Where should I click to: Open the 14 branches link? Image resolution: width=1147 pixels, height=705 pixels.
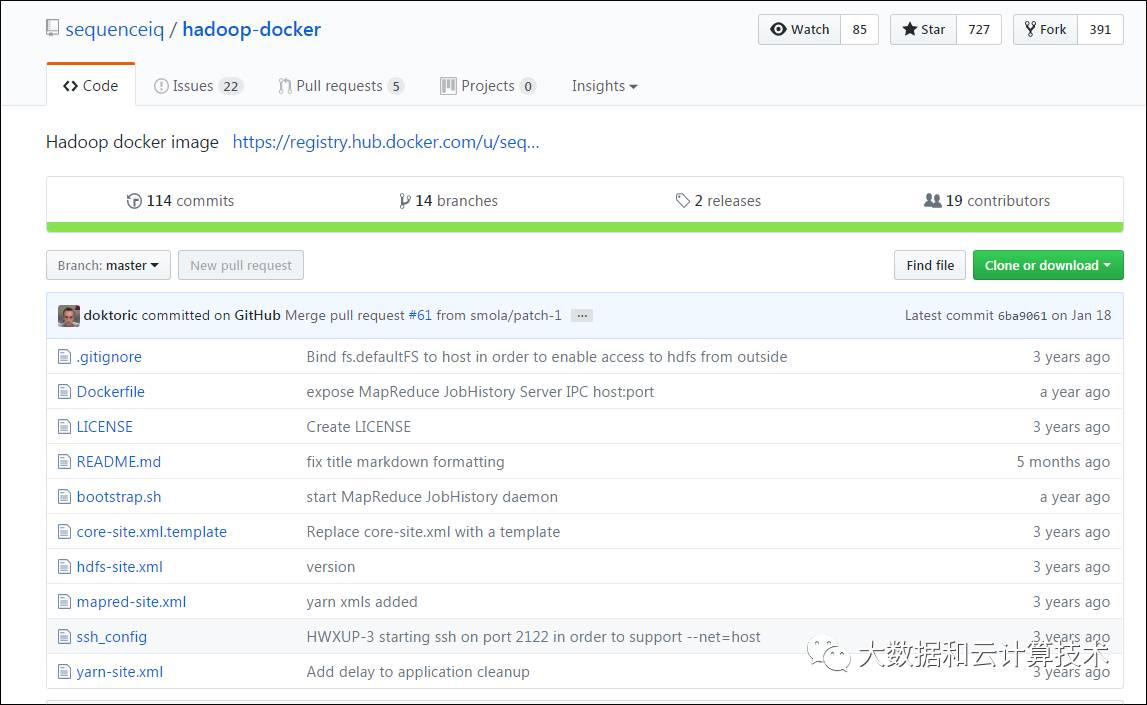[x=448, y=201]
